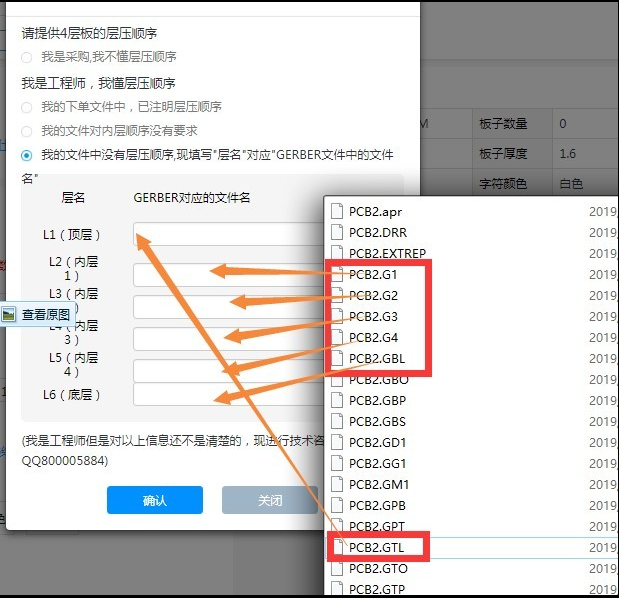Select the PCB2.GD1 file icon

pos(337,442)
